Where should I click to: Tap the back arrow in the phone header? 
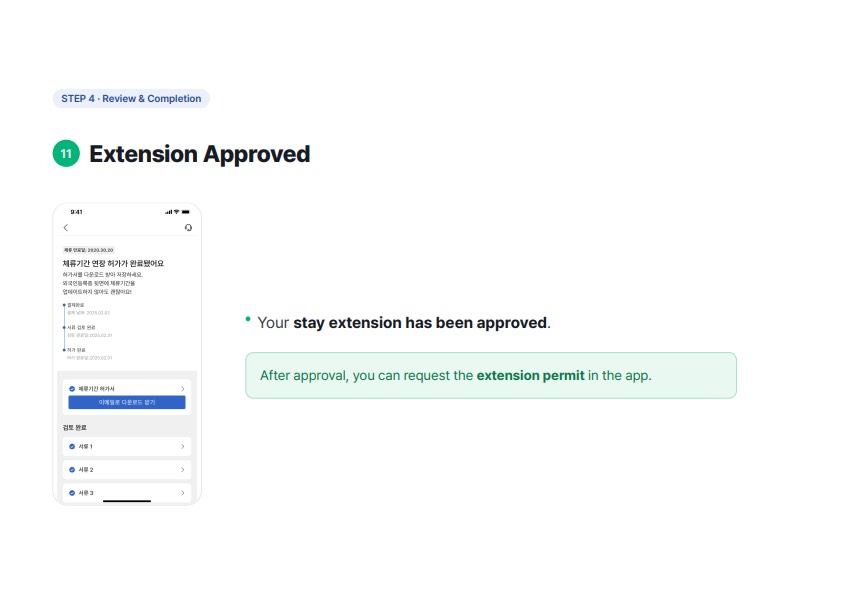point(66,228)
